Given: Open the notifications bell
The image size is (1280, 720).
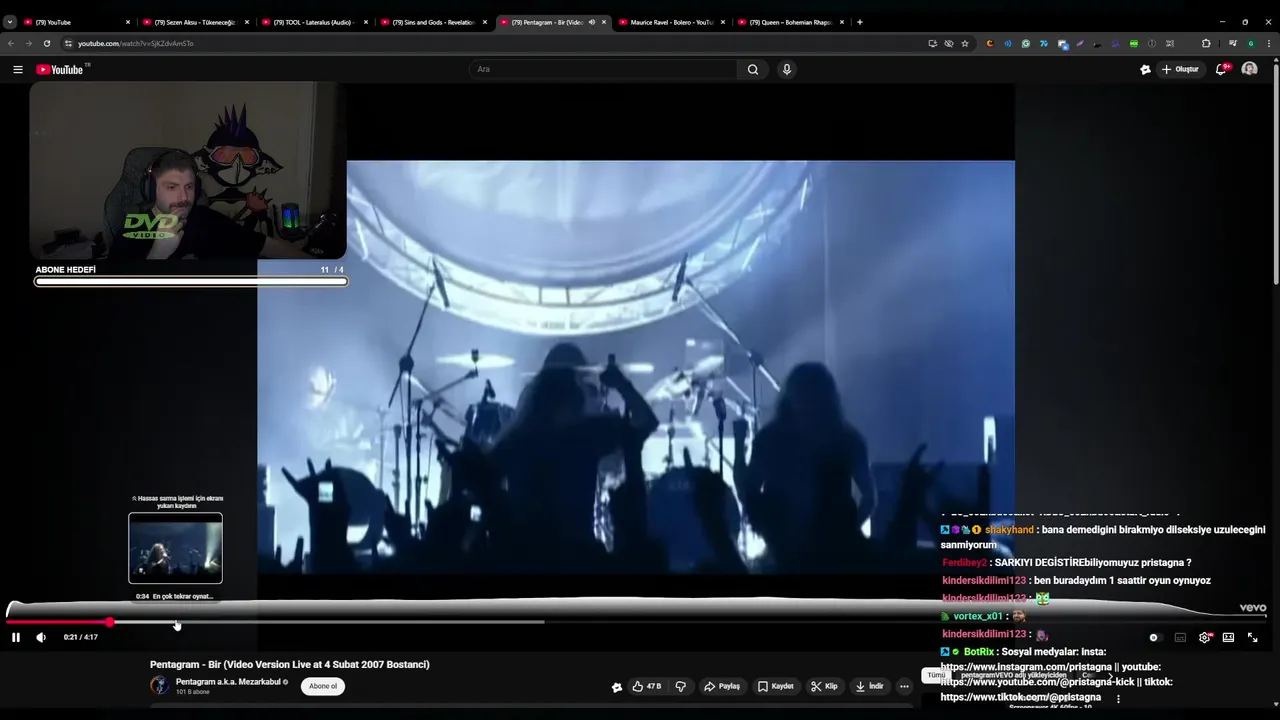Looking at the screenshot, I should coord(1221,69).
